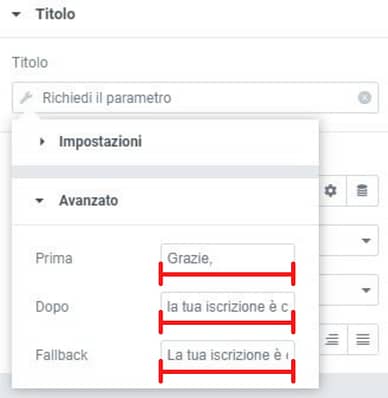Expand the Impostazioni section
The image size is (388, 398).
42,142
